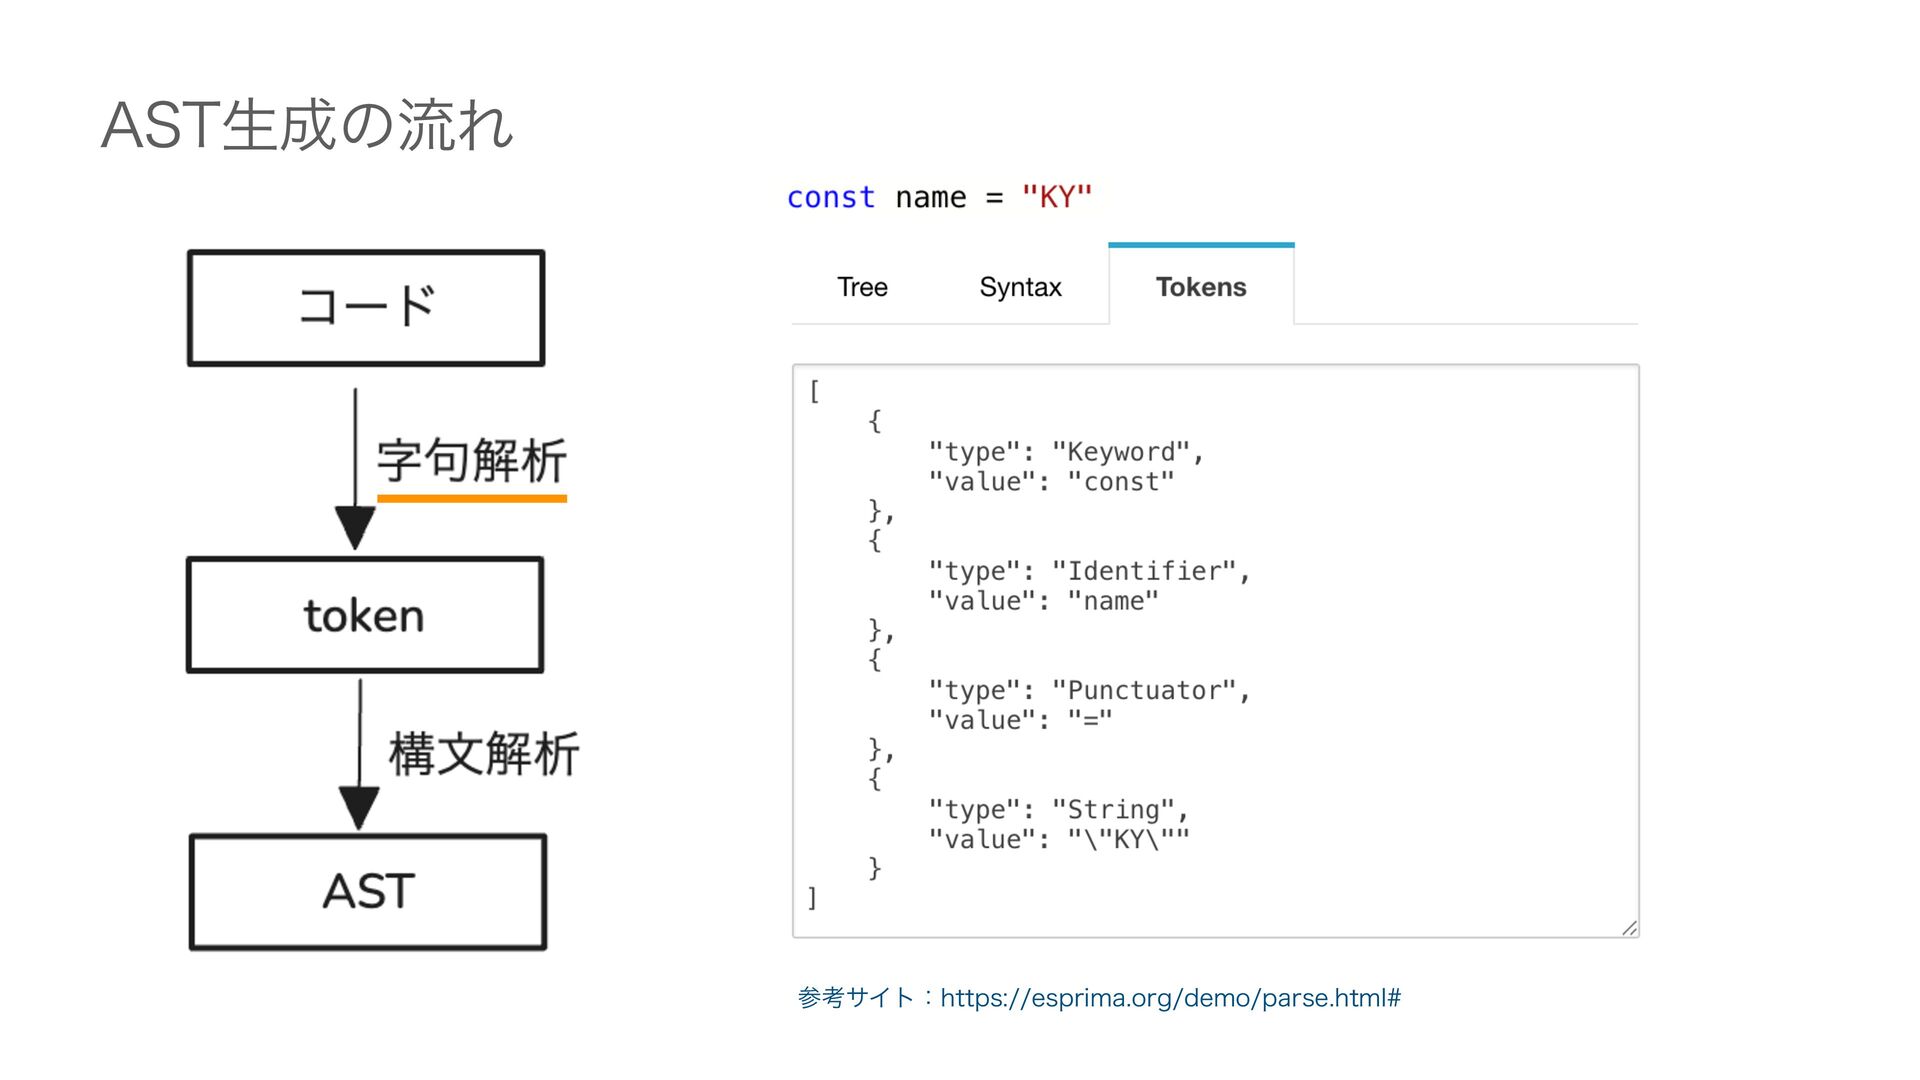The width and height of the screenshot is (1920, 1080).
Task: Click the slide title AST生成の流れ
Action: (307, 126)
